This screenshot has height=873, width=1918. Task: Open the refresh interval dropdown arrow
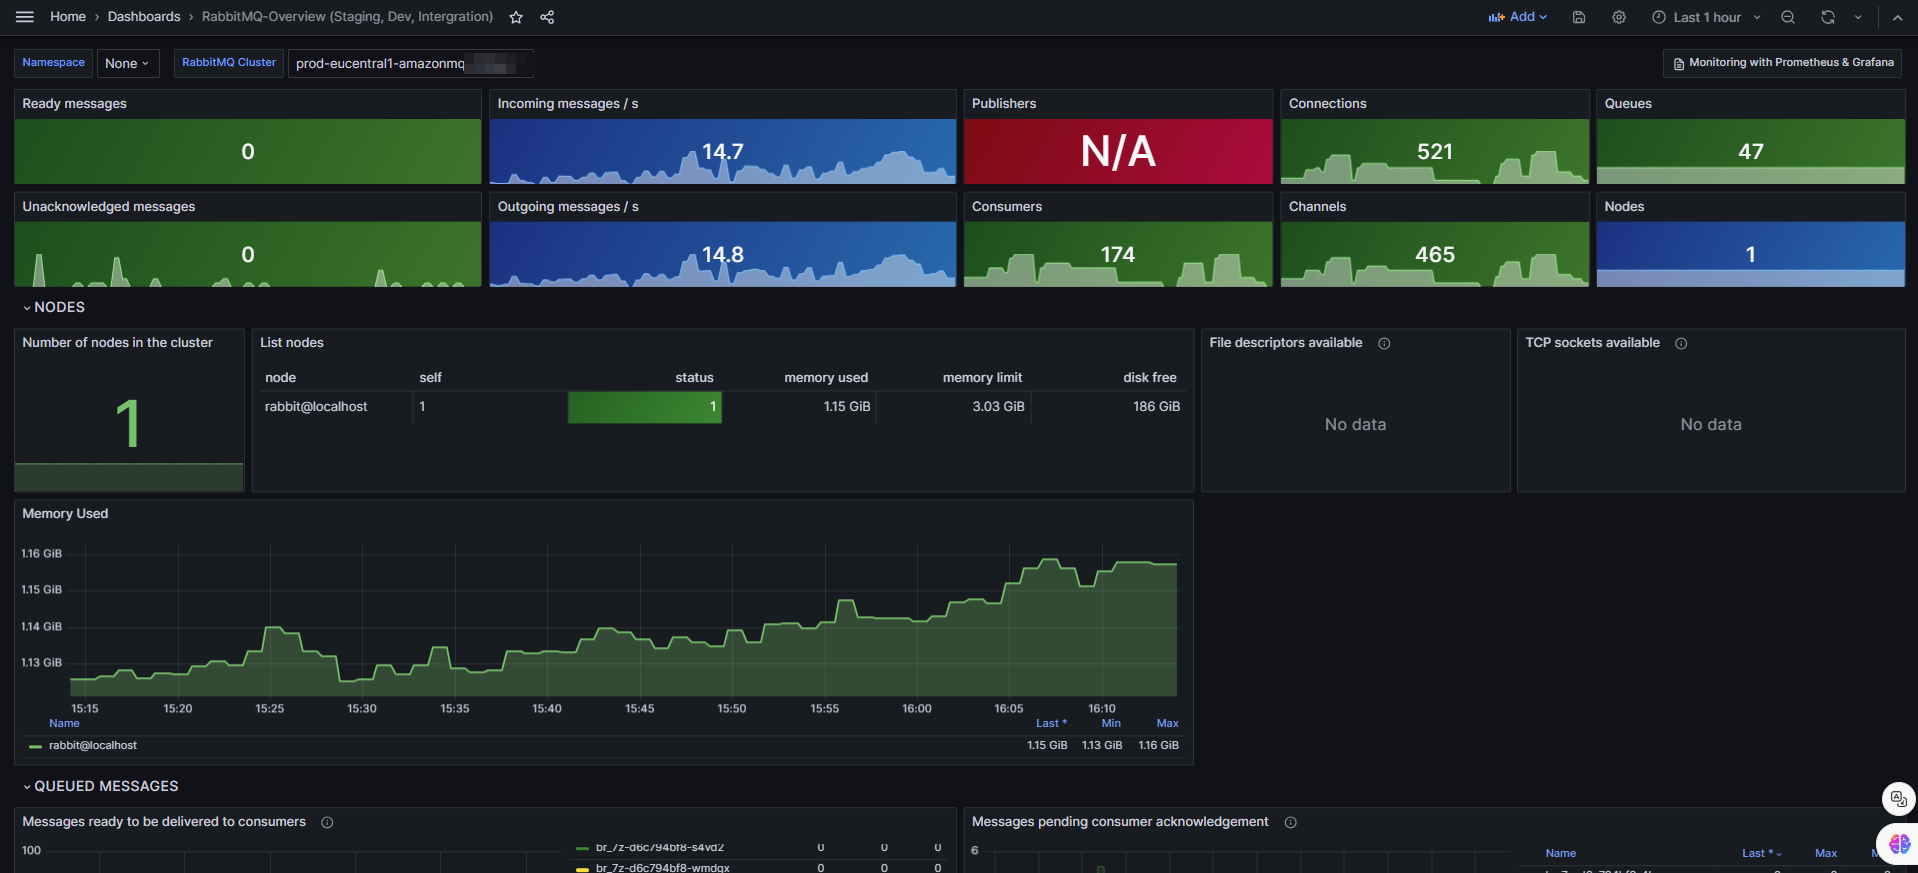pos(1858,17)
